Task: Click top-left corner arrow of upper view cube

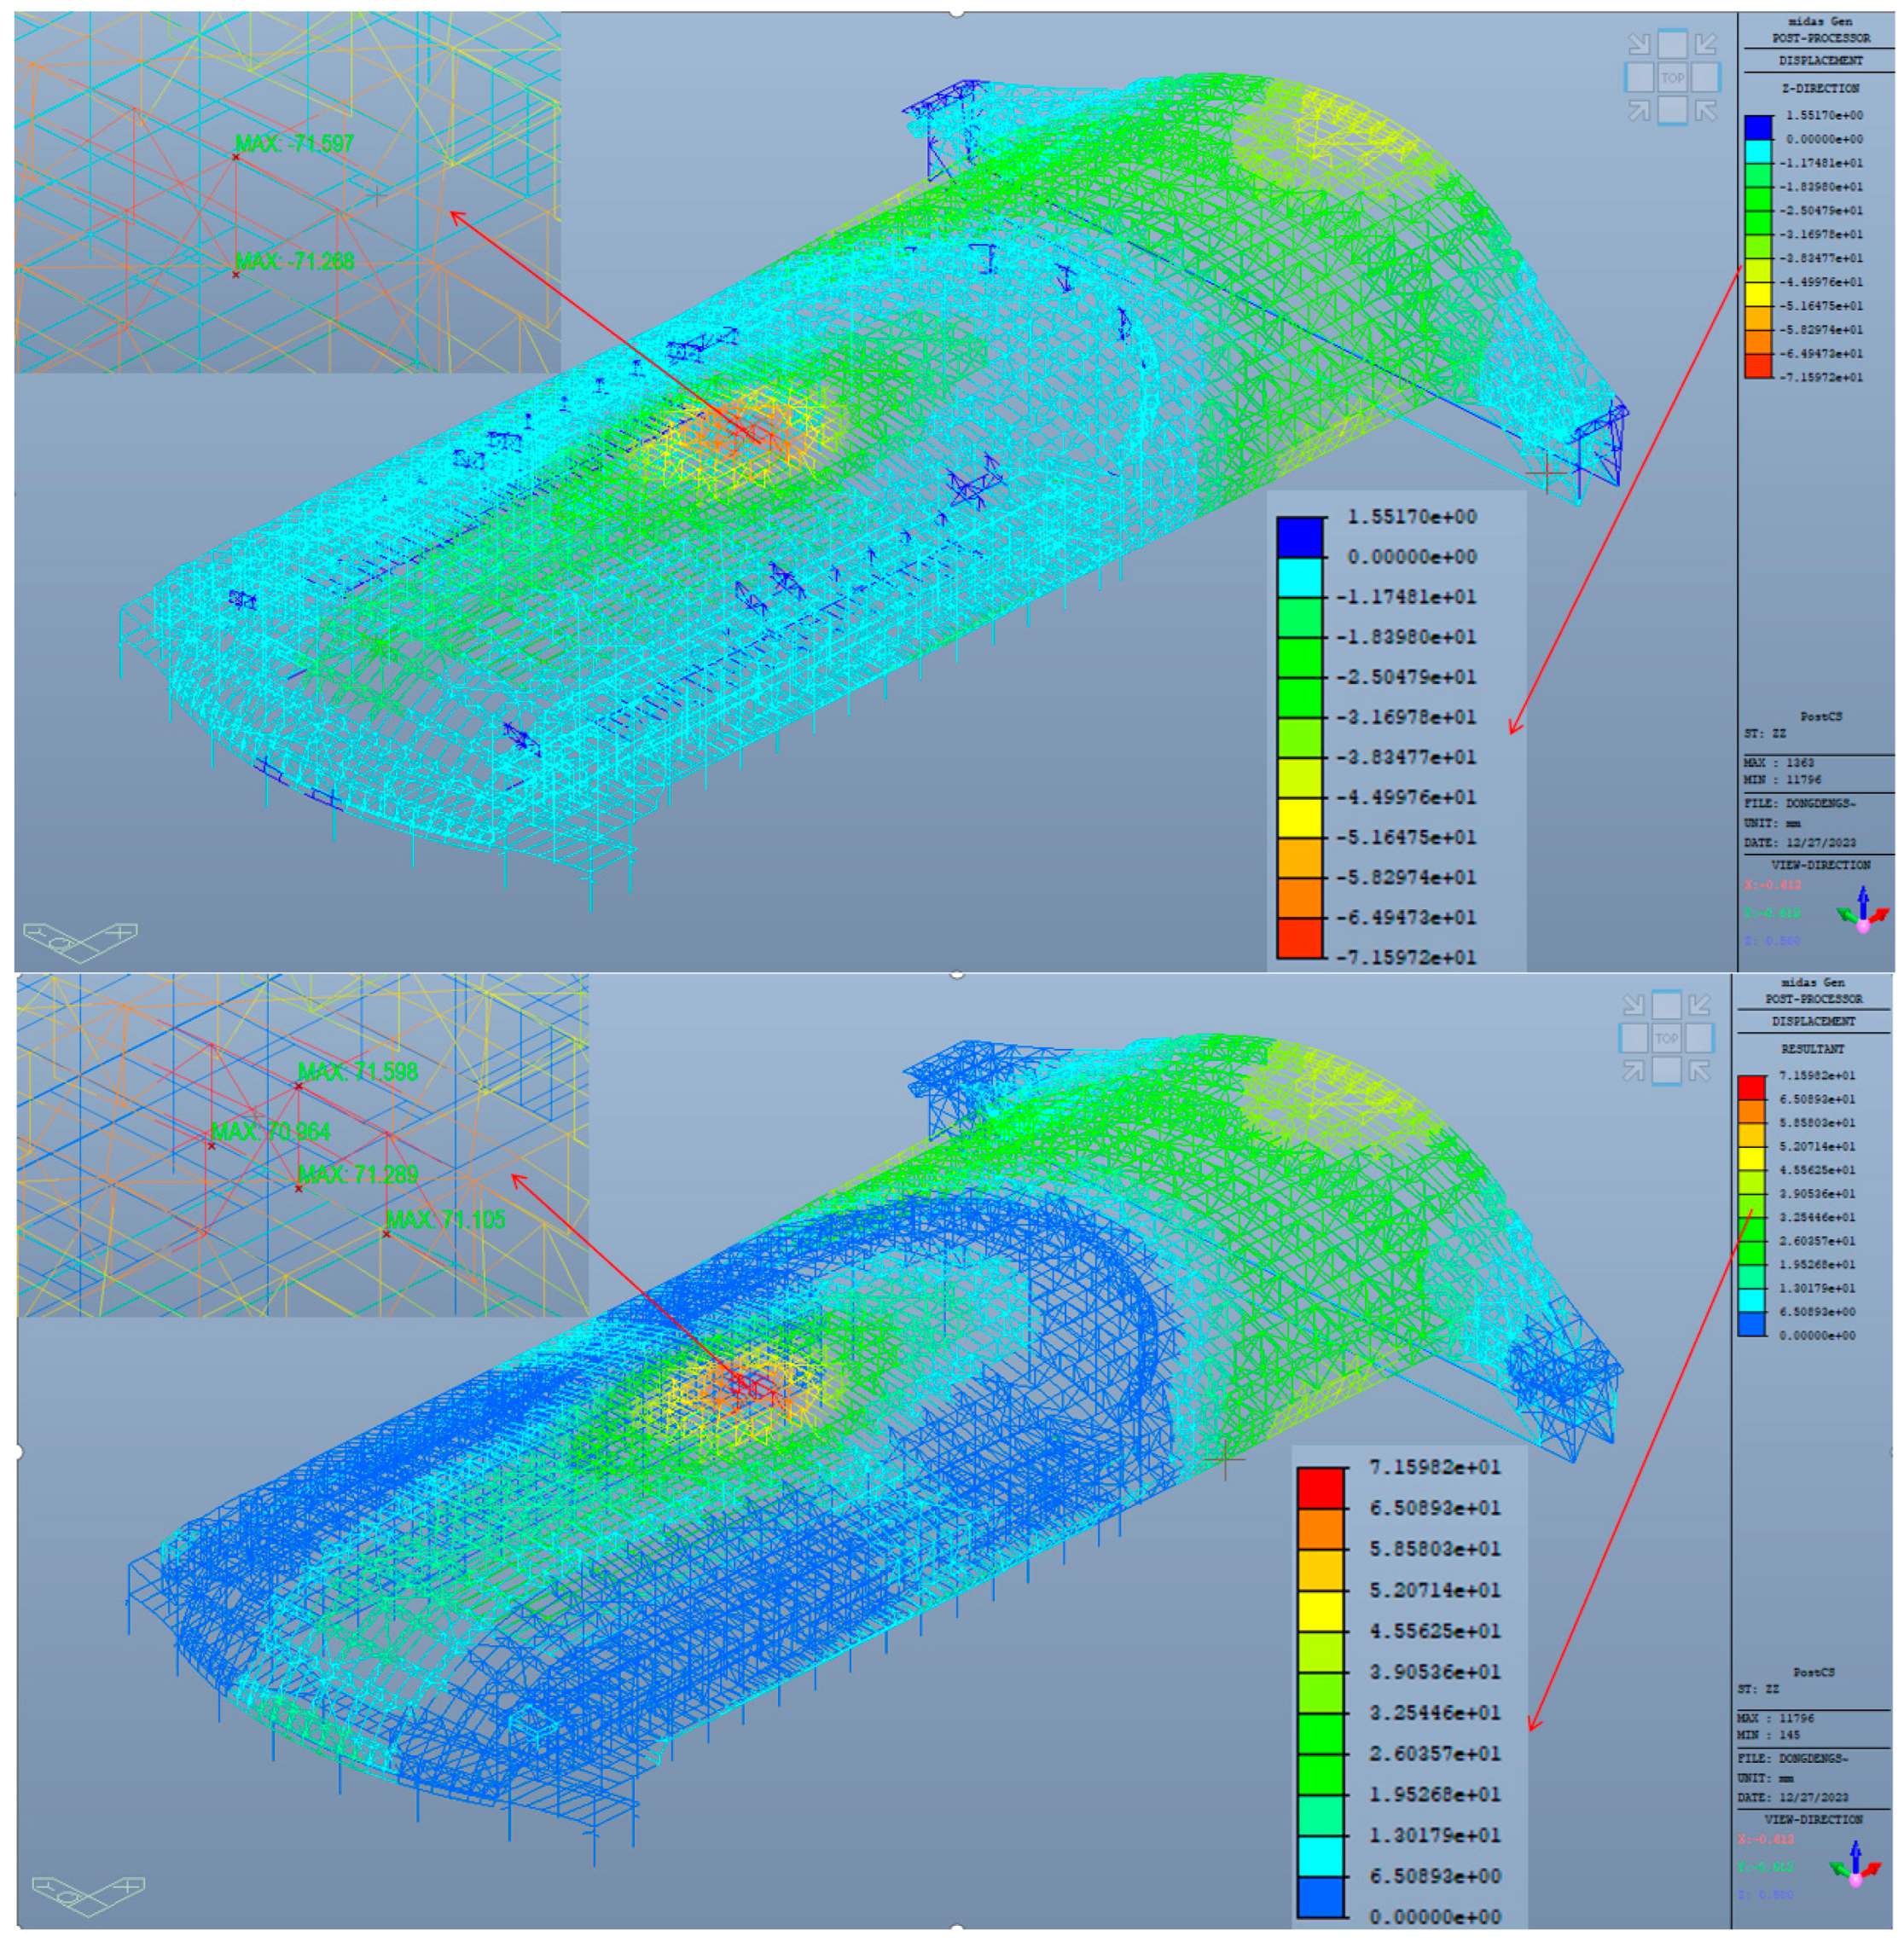Action: tap(1639, 44)
